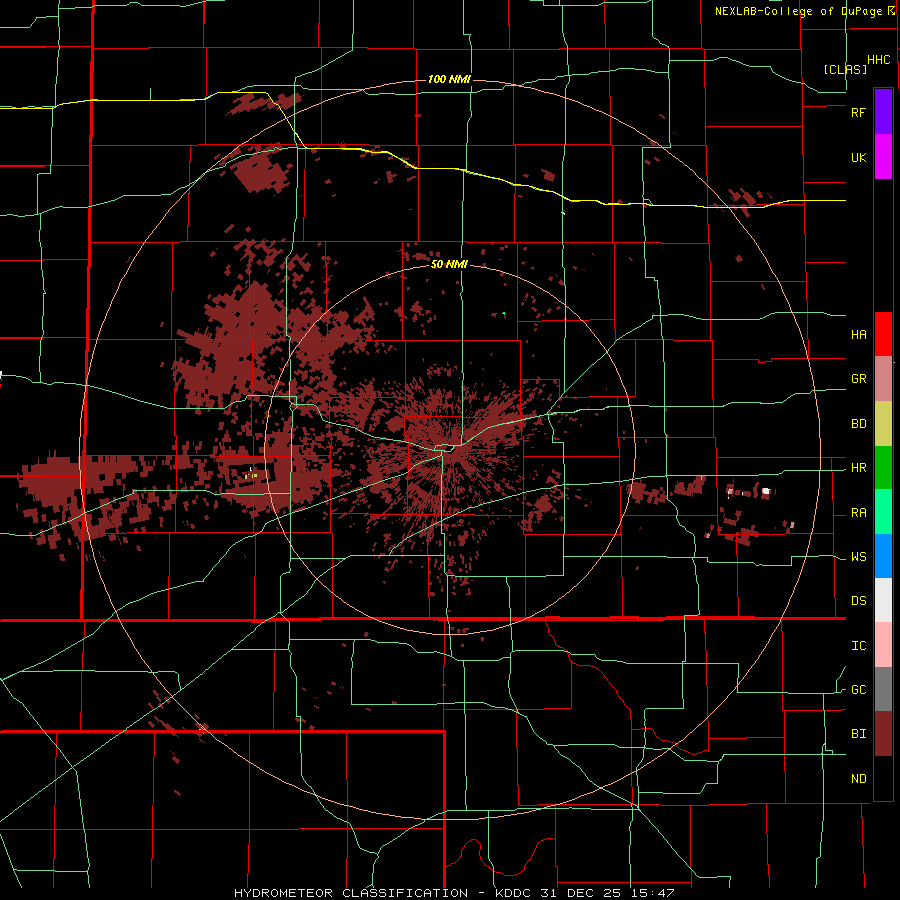This screenshot has width=900, height=900.
Task: Click the UK legend label
Action: pyautogui.click(x=858, y=157)
